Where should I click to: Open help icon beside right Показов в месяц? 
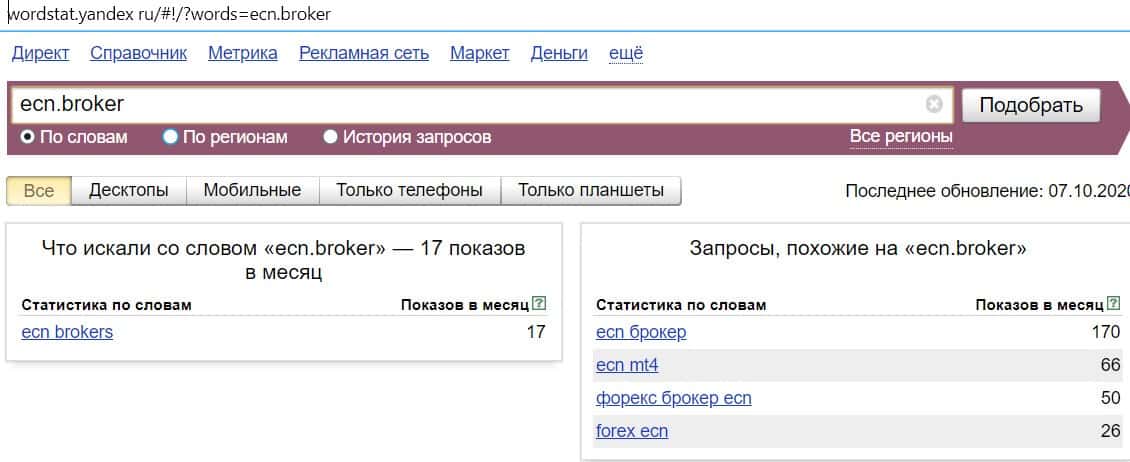[x=1114, y=304]
